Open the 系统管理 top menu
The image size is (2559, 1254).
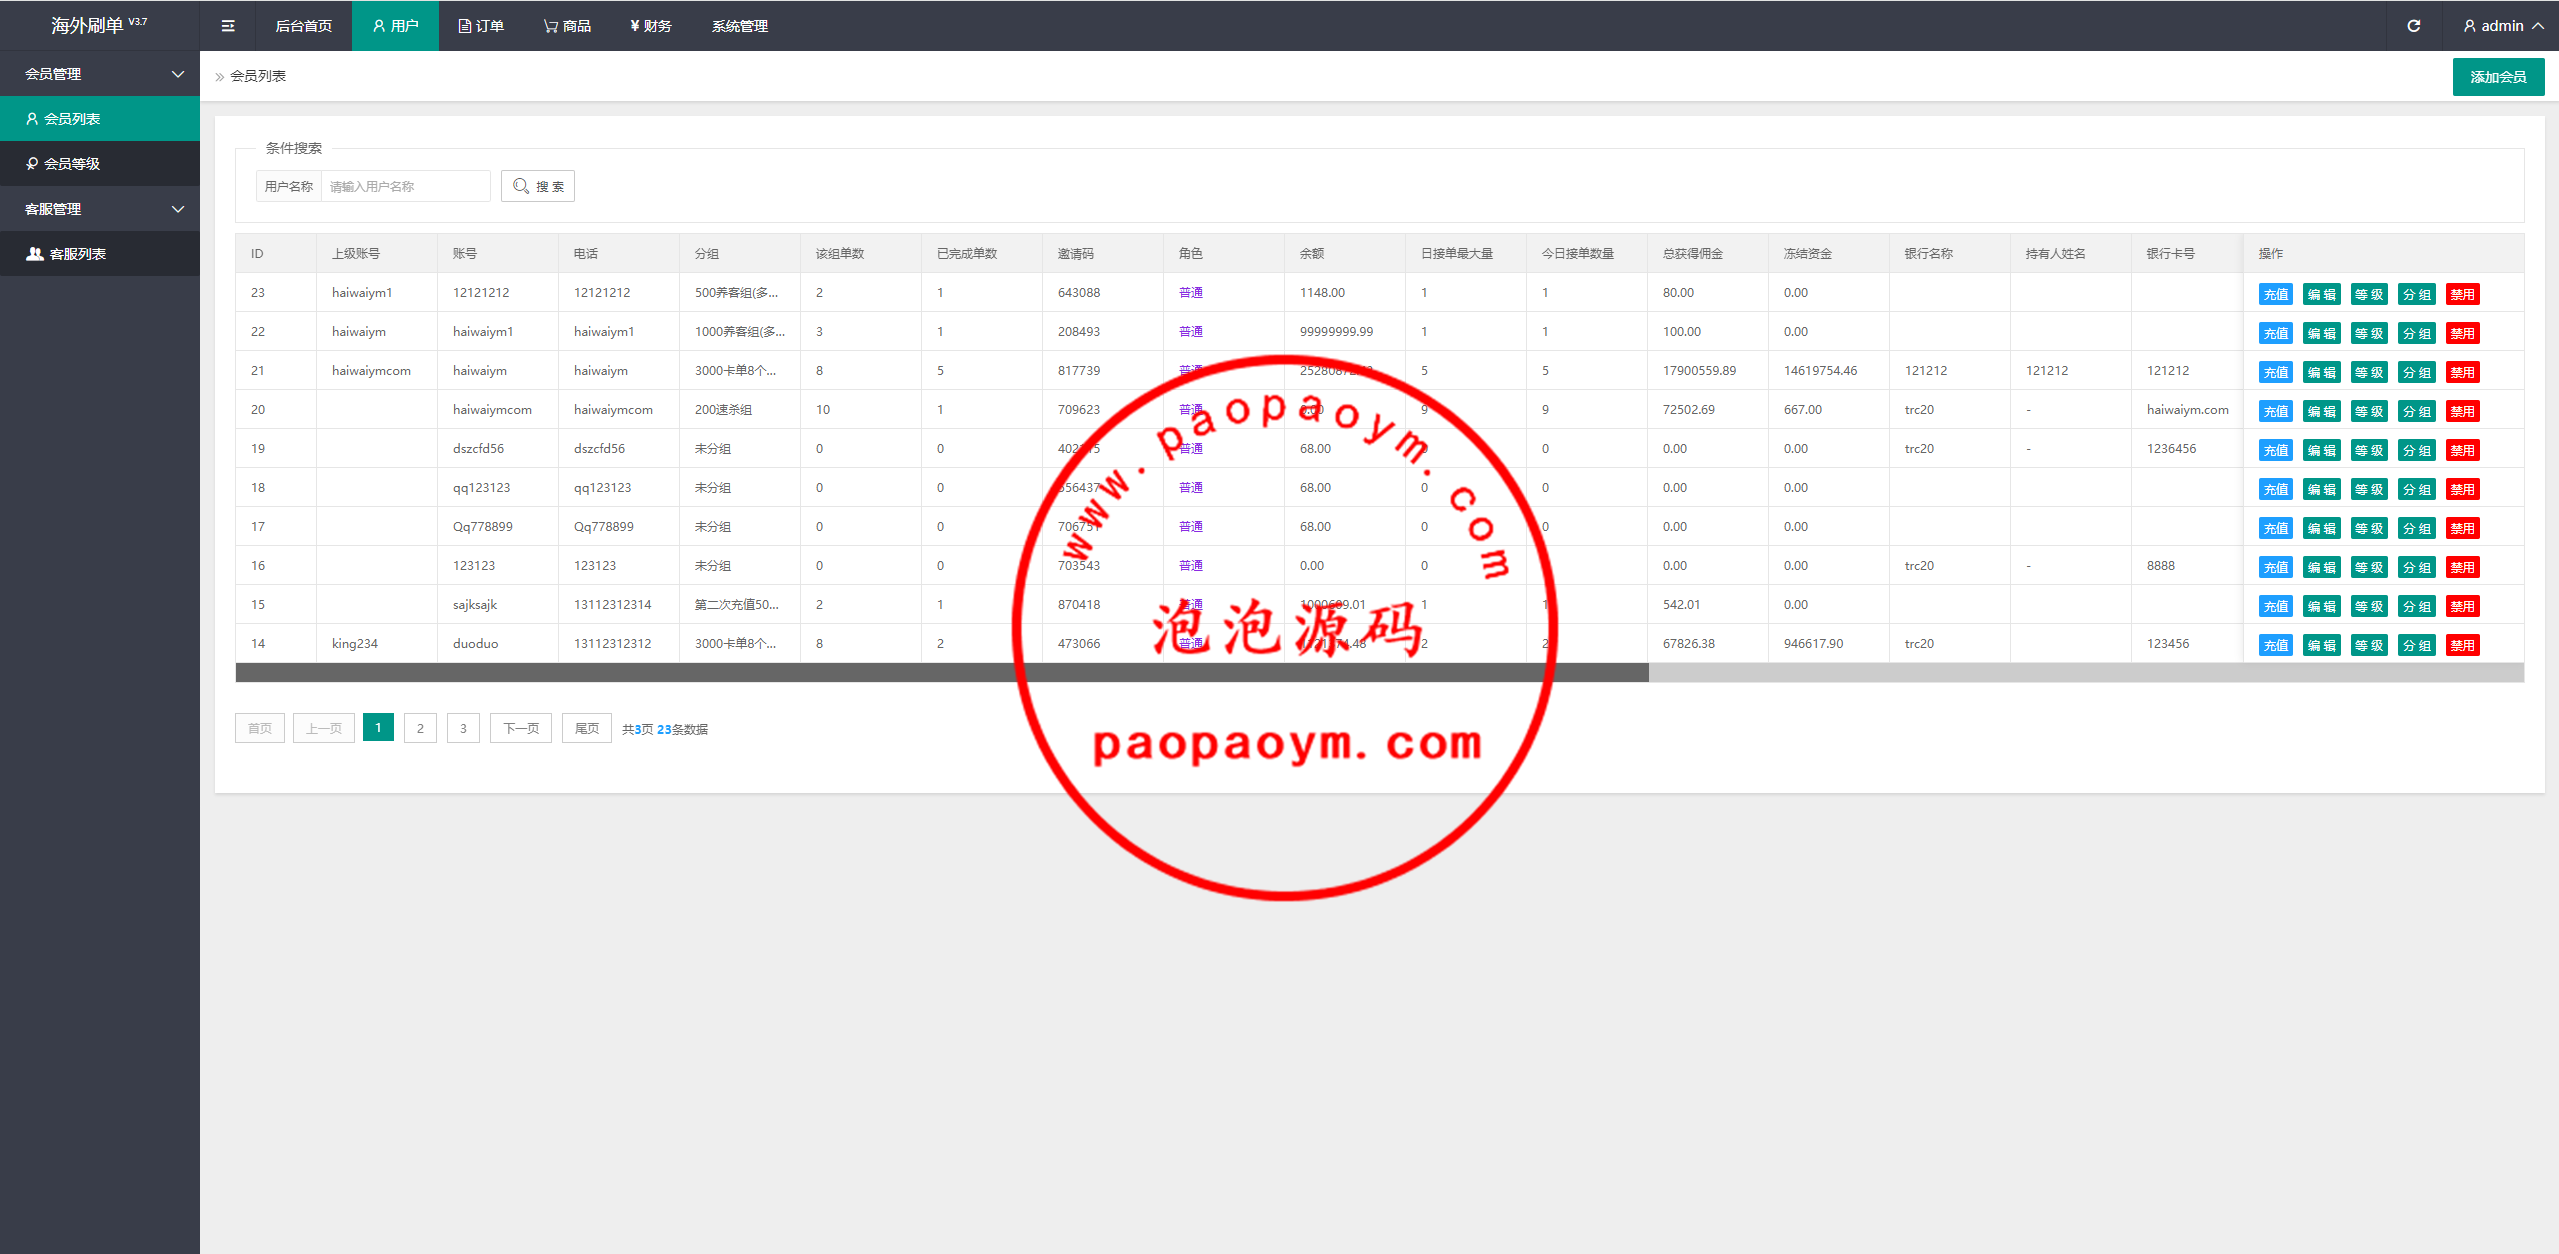pos(740,26)
